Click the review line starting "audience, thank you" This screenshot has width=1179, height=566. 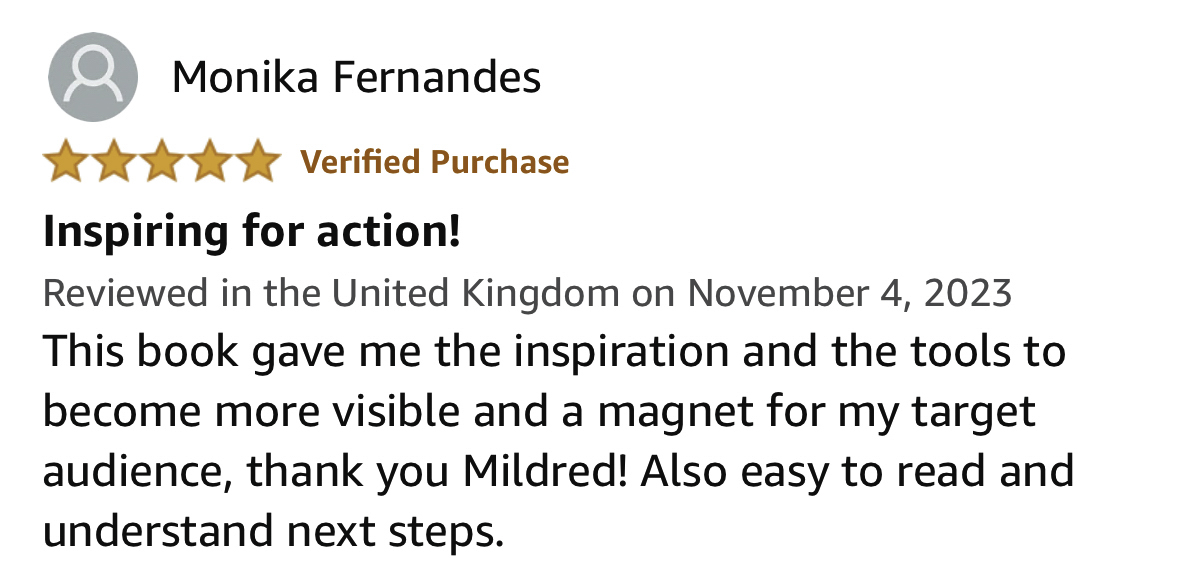point(558,470)
